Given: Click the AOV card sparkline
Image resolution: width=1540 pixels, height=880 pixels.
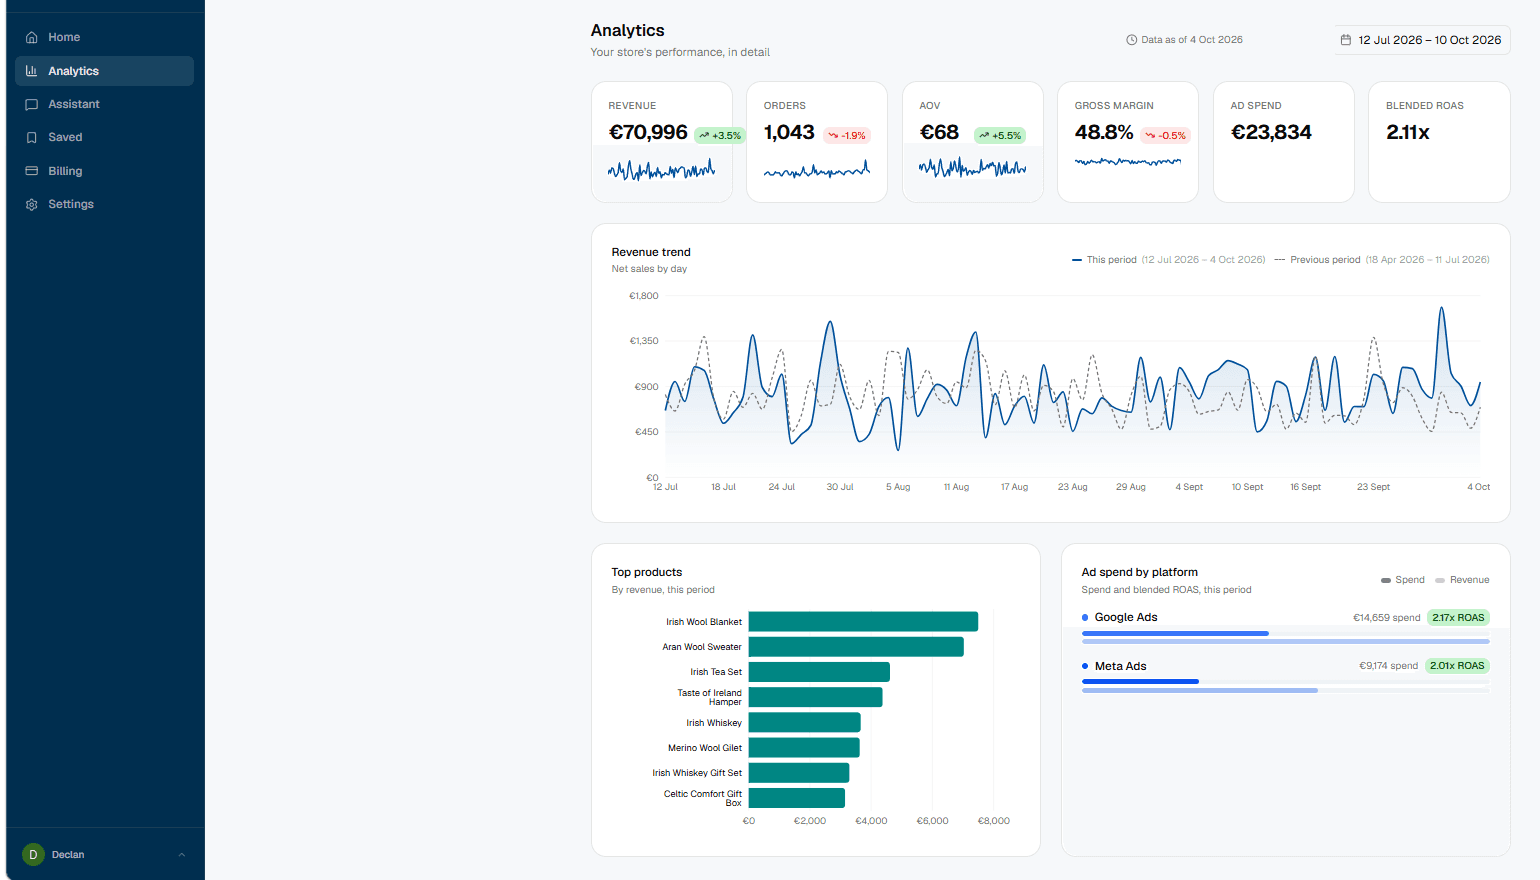Looking at the screenshot, I should [972, 168].
